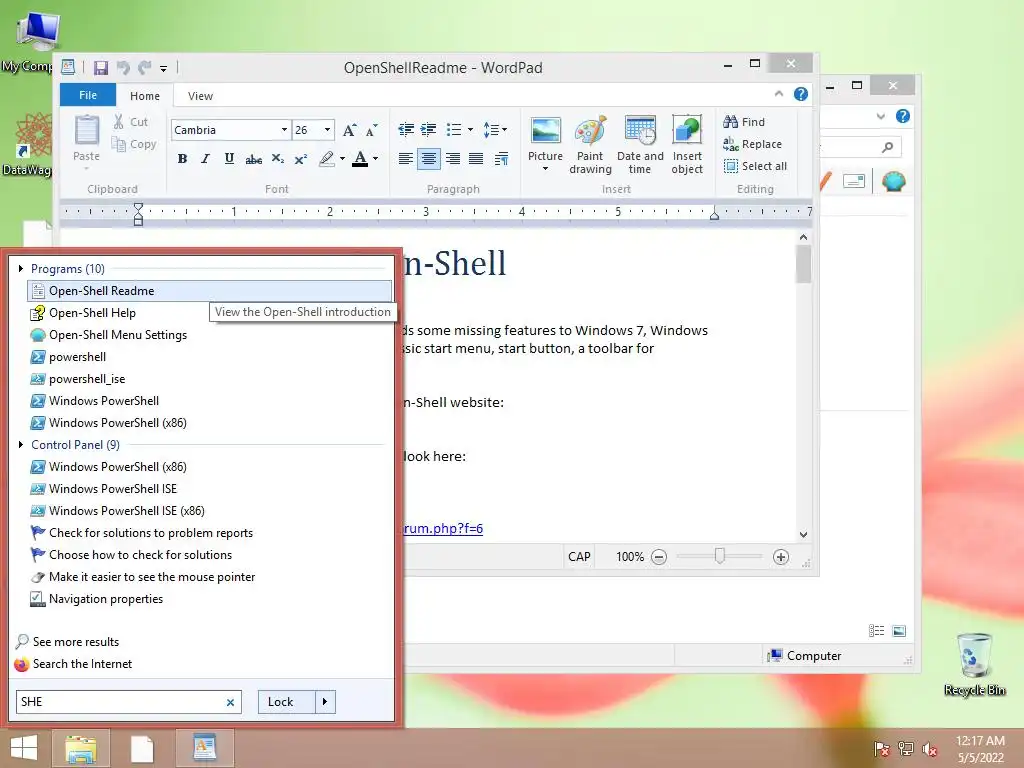
Task: Click Select all in Editing group
Action: (x=755, y=167)
